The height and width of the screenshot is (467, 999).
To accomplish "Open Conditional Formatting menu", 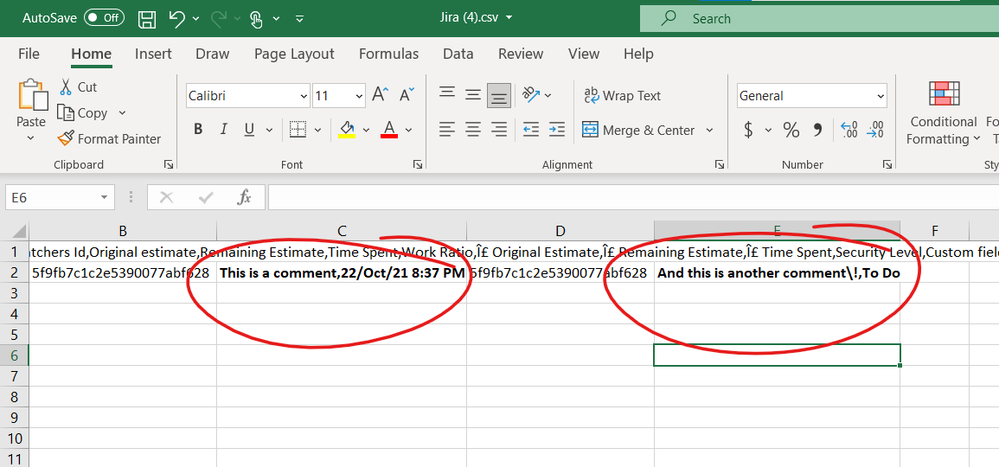I will click(x=944, y=113).
